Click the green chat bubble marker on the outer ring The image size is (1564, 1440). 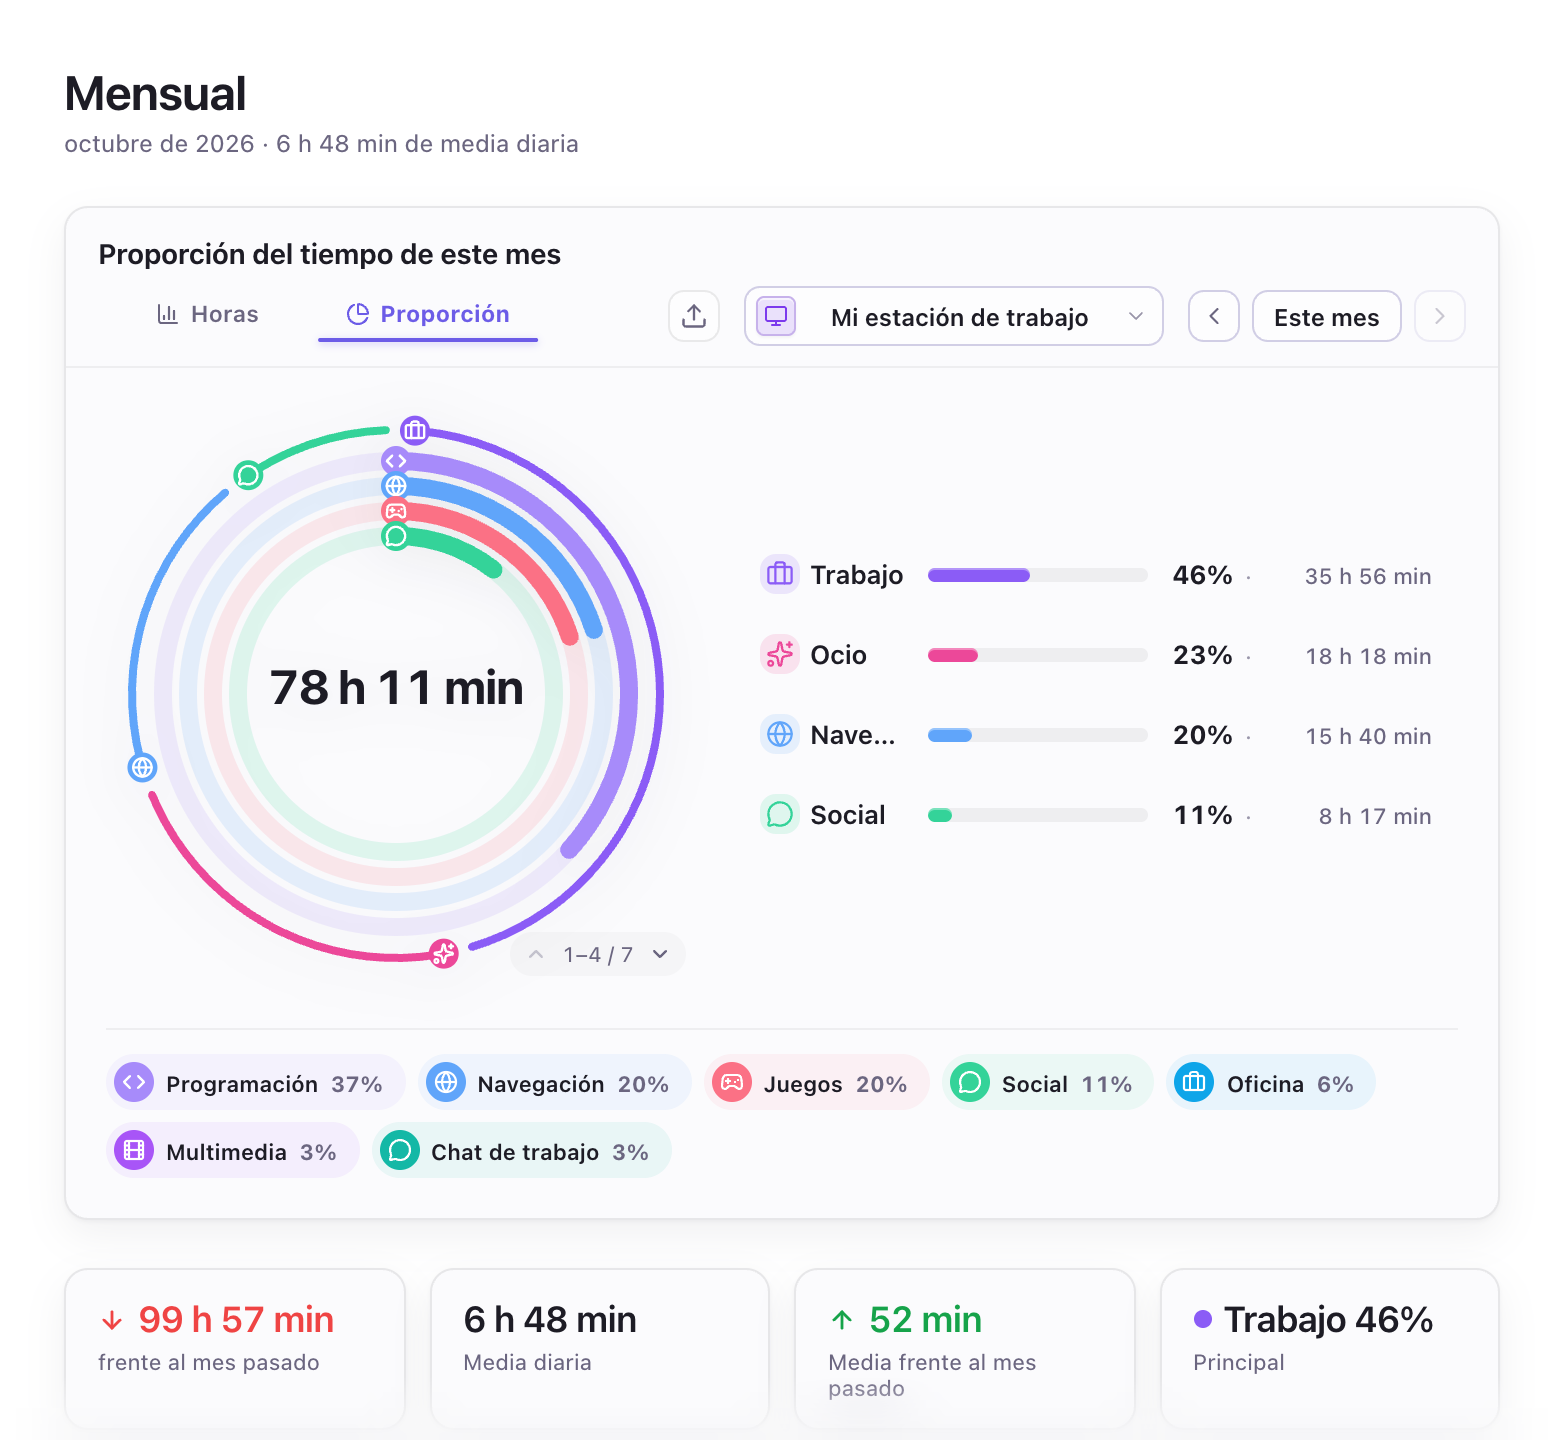248,475
